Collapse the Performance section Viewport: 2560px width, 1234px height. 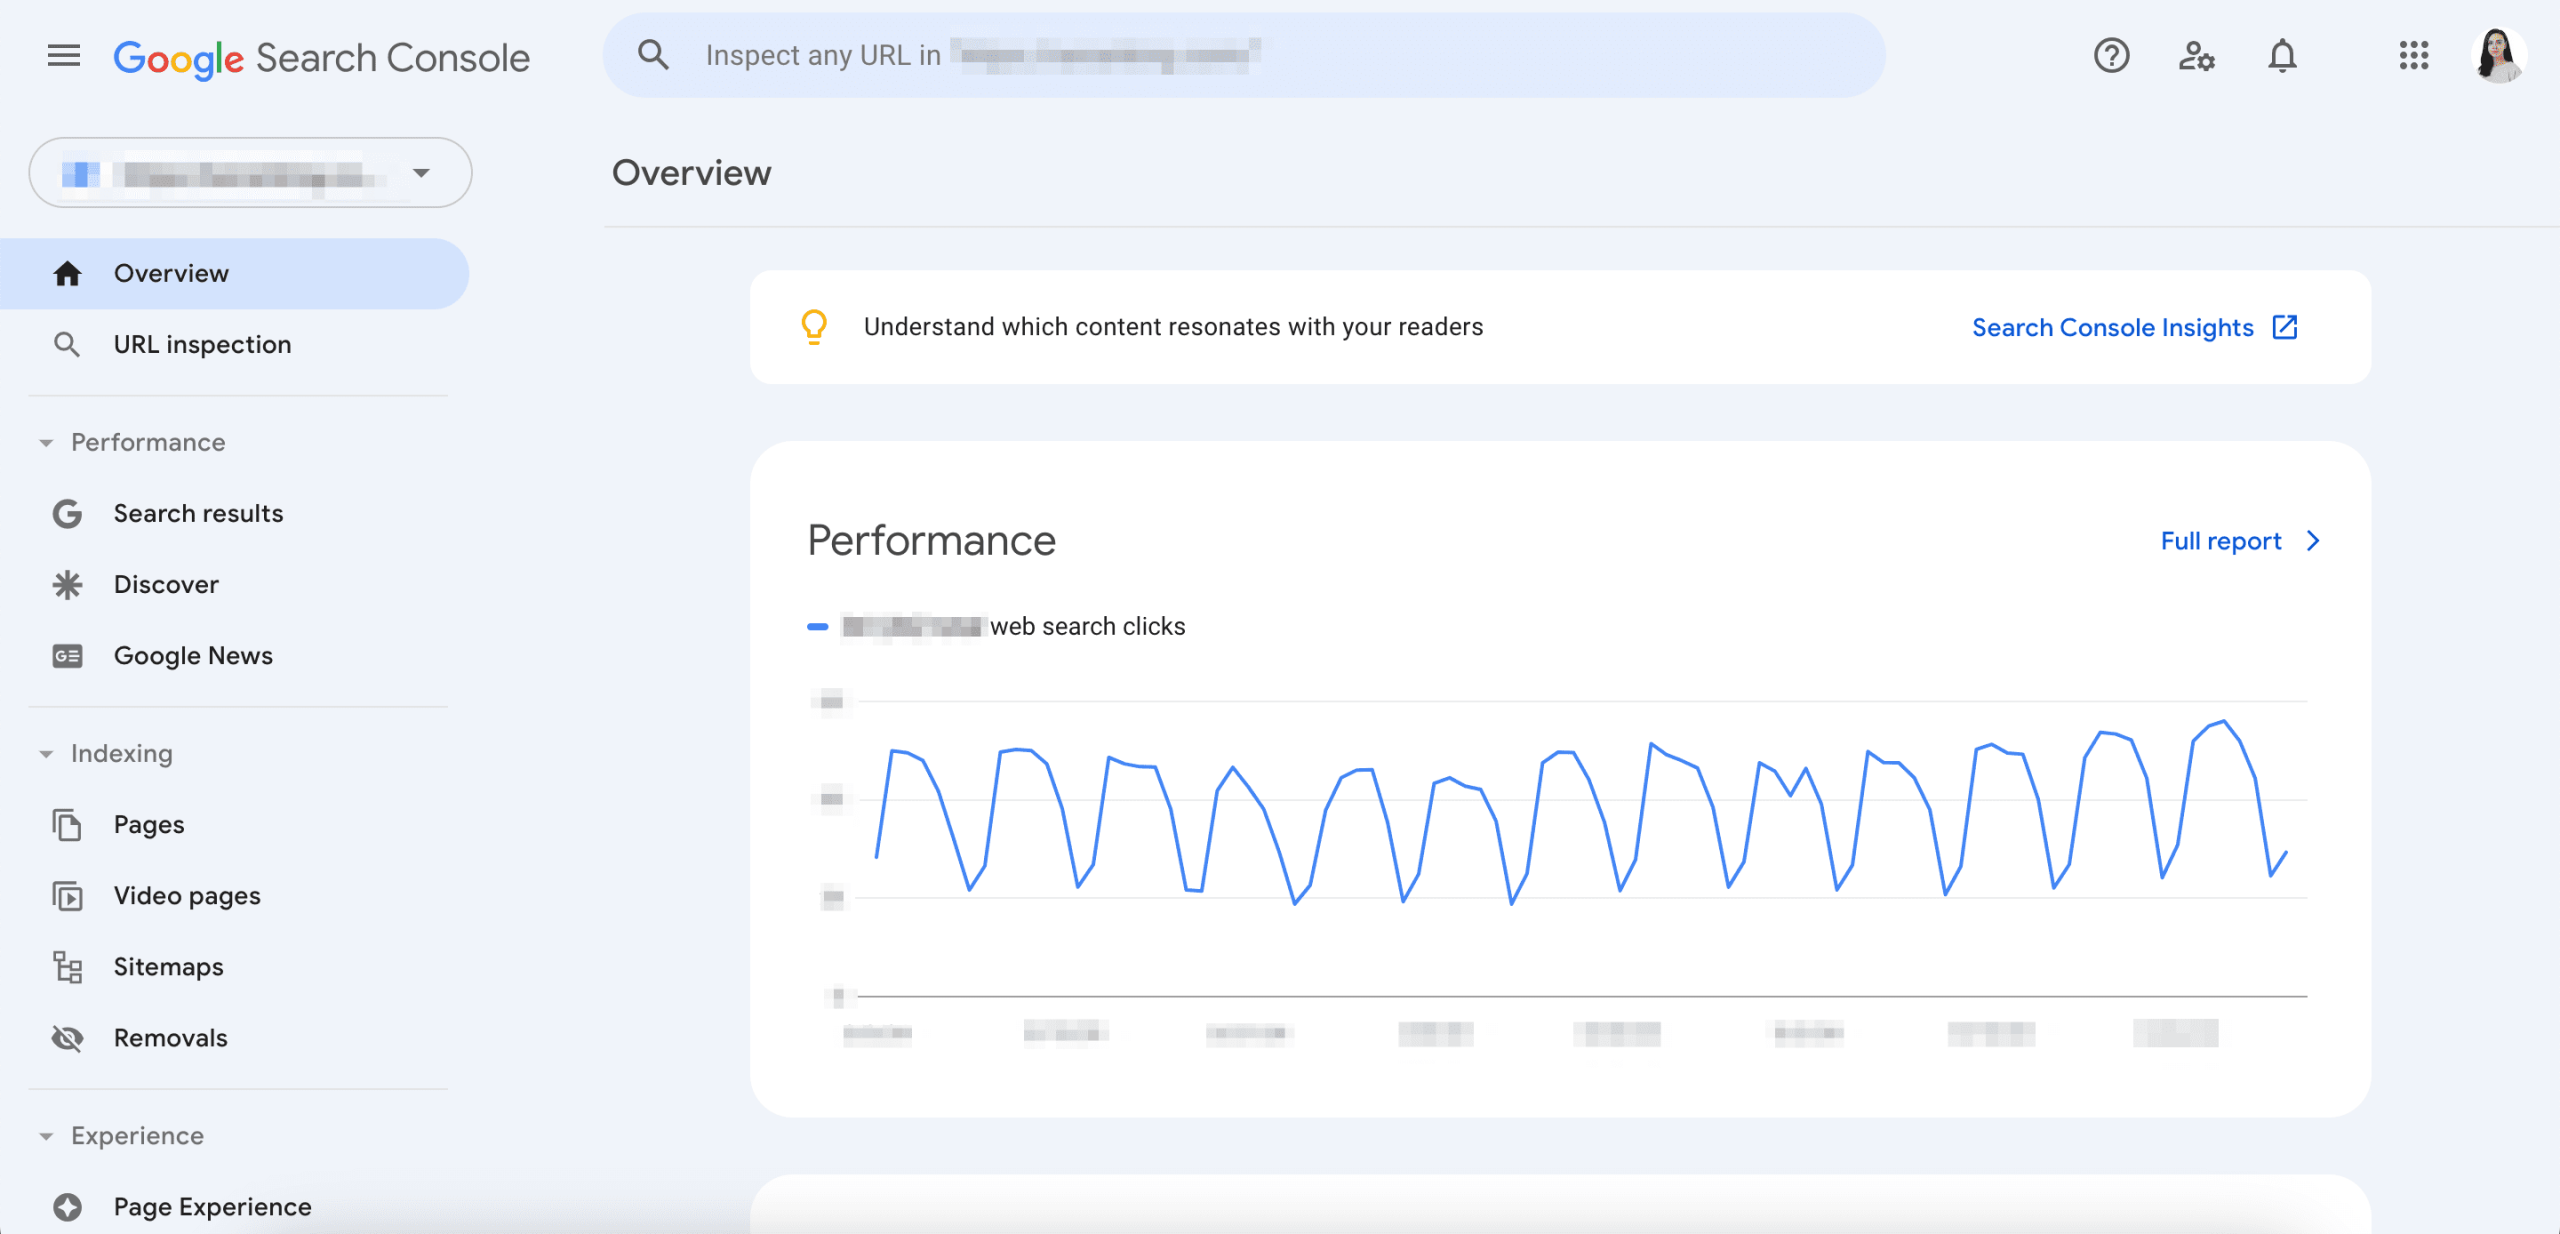[x=46, y=443]
